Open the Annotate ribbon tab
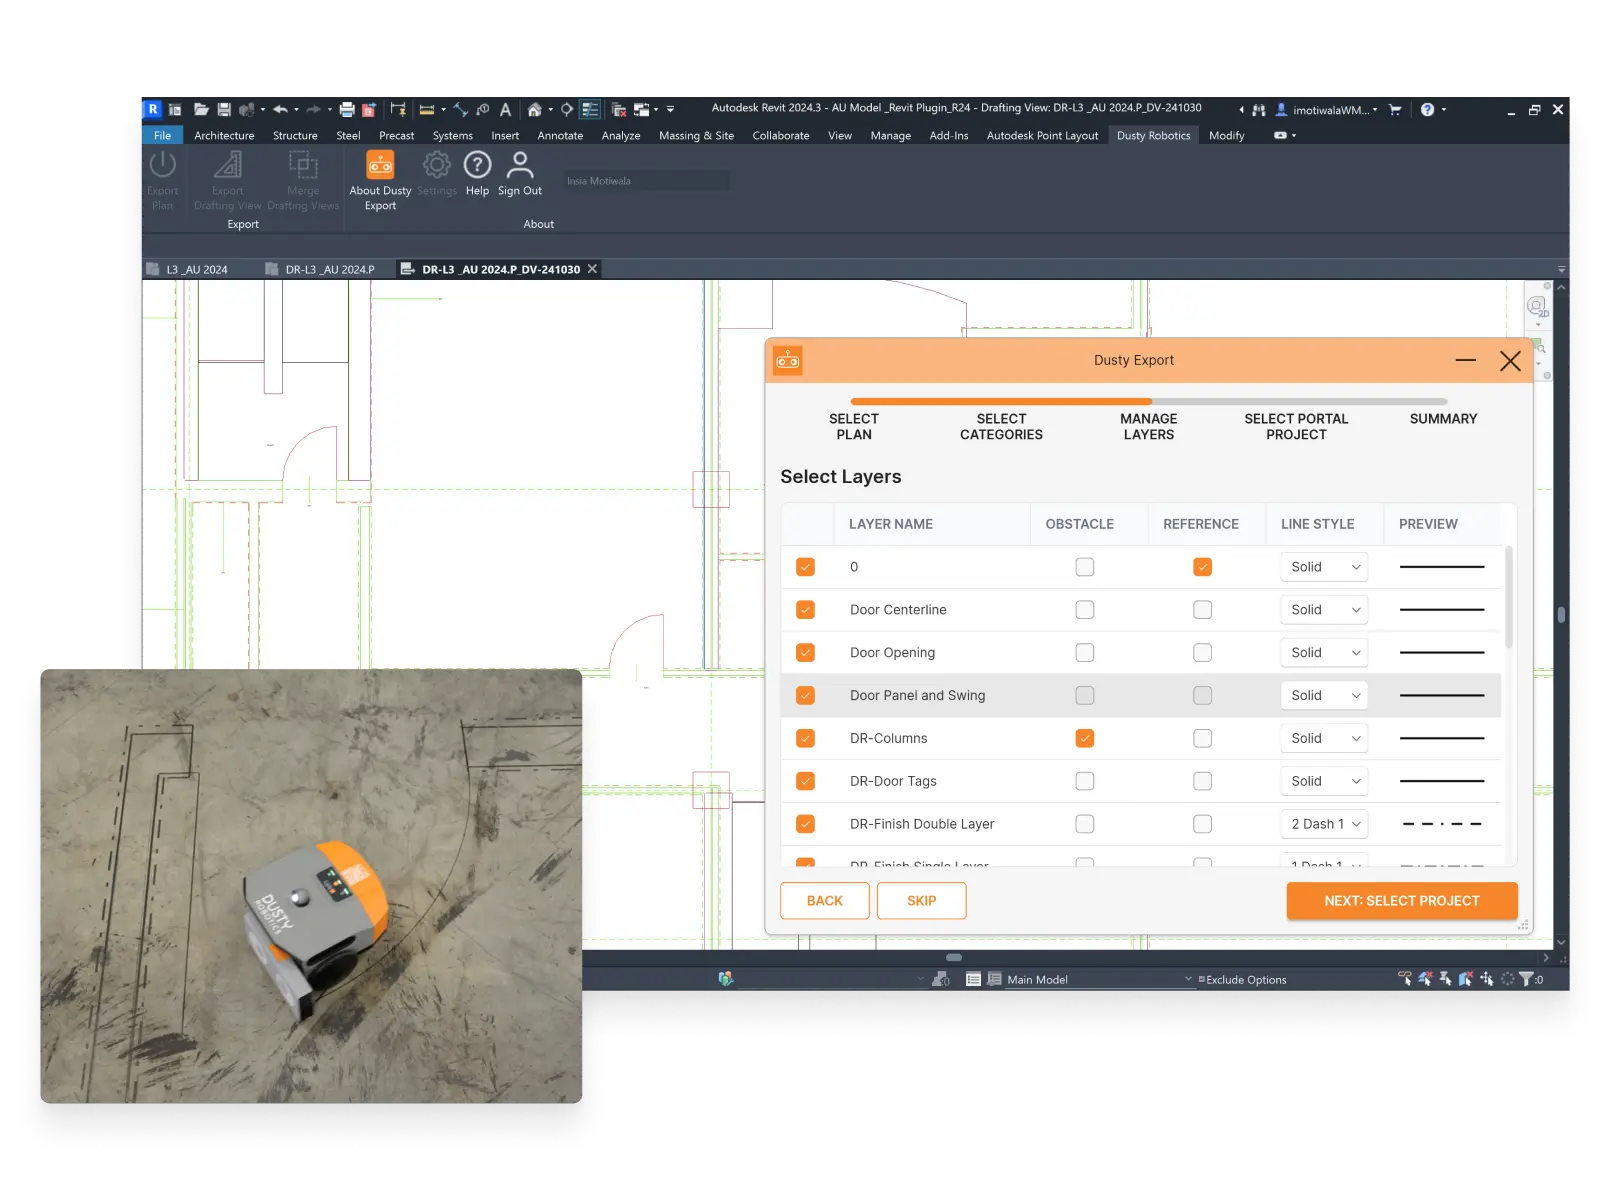Image resolution: width=1600 pixels, height=1200 pixels. (560, 136)
